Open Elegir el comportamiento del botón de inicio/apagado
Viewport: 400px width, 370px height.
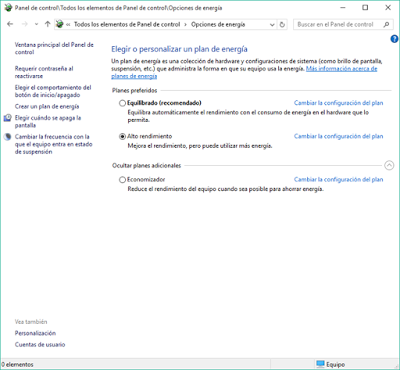point(53,91)
